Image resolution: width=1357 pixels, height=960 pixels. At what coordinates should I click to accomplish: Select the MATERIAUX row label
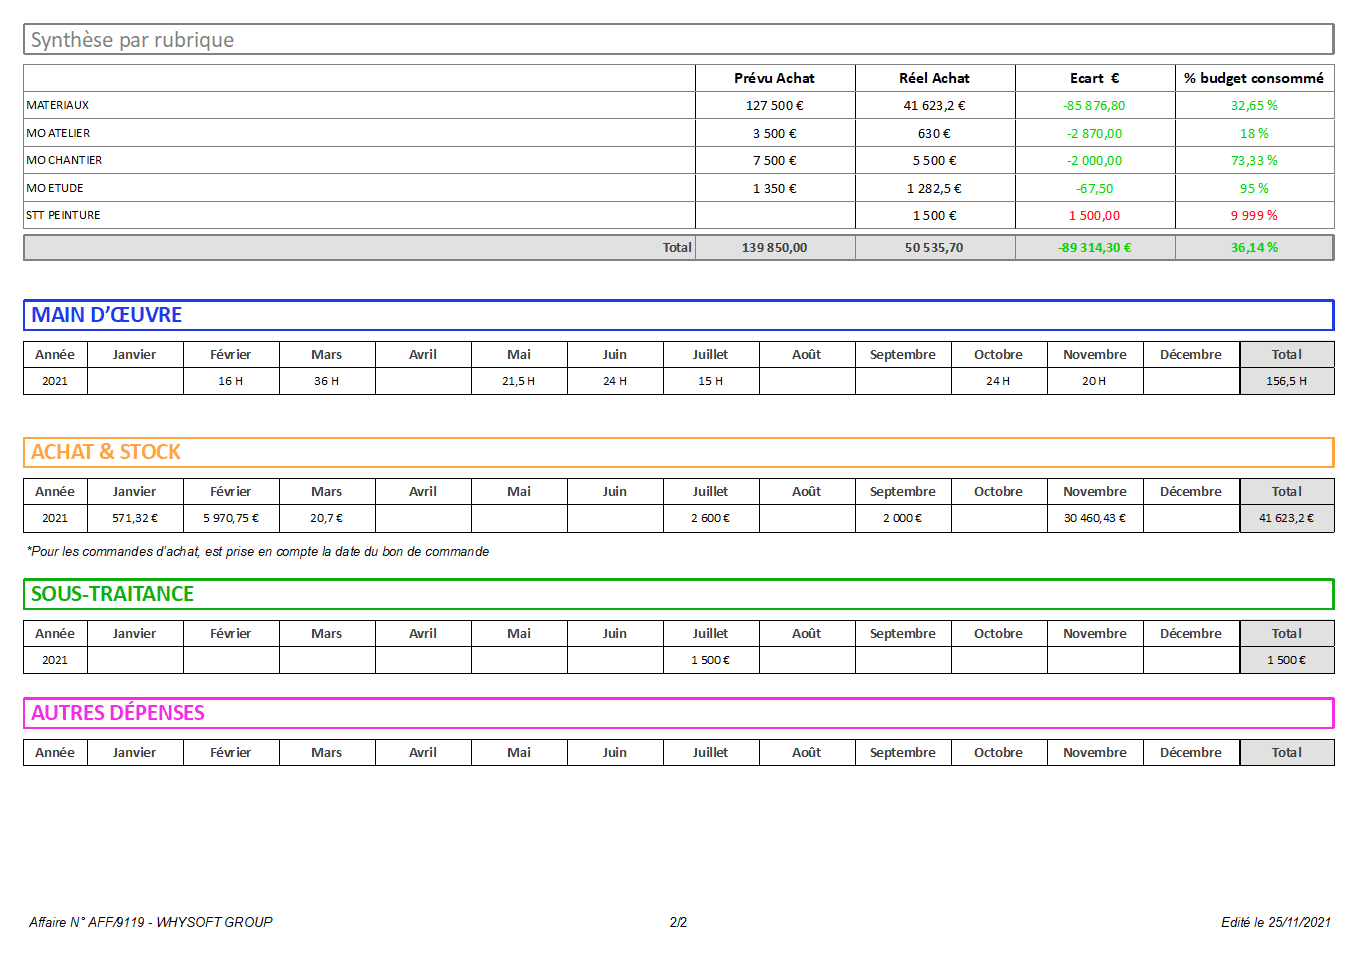58,105
